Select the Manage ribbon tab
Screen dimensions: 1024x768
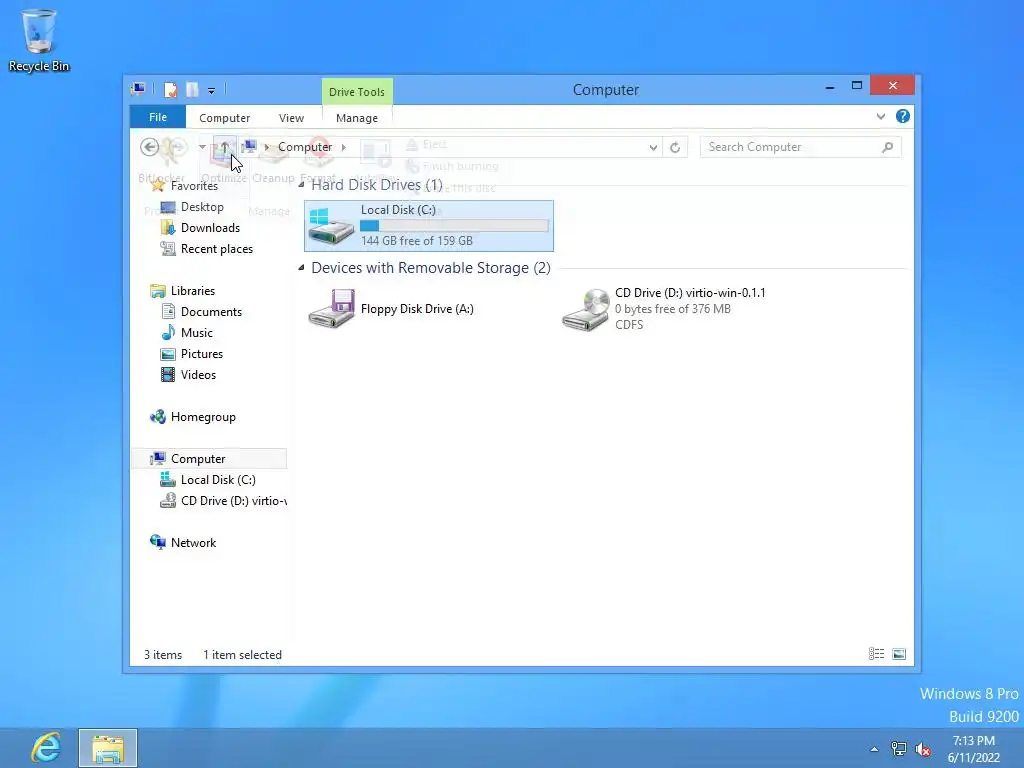tap(357, 118)
